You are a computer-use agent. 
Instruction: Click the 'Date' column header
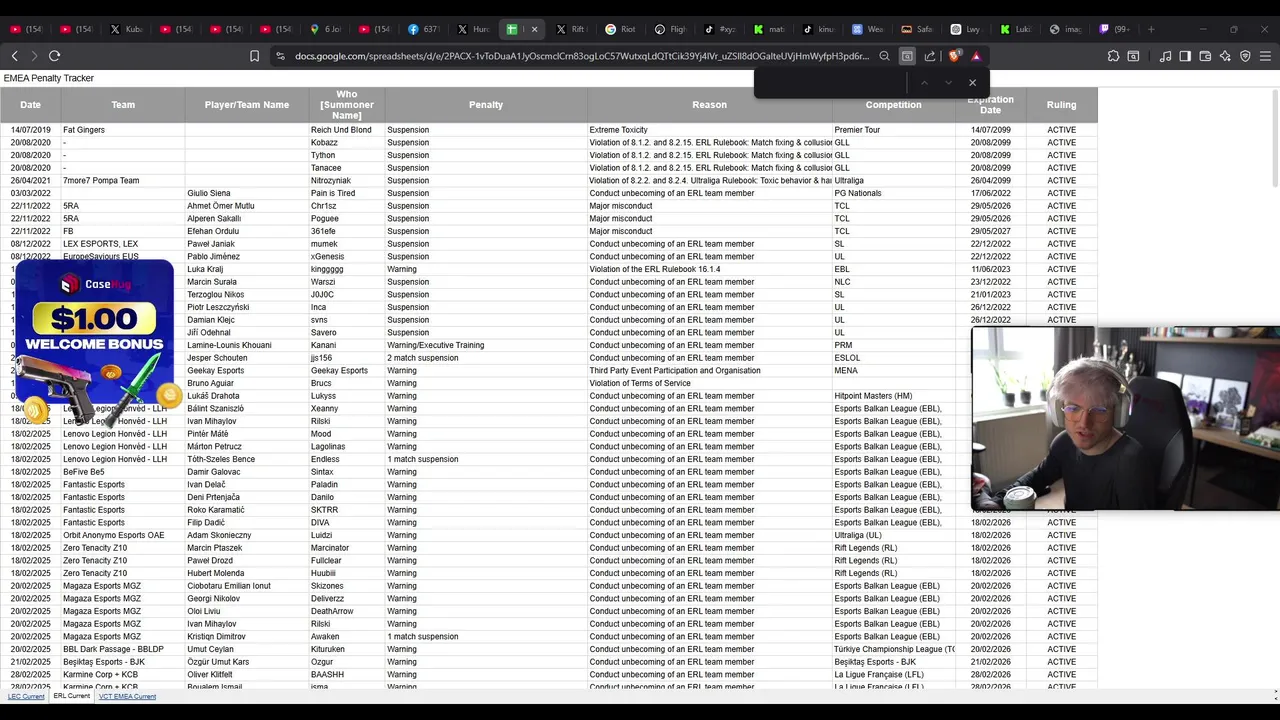point(30,105)
